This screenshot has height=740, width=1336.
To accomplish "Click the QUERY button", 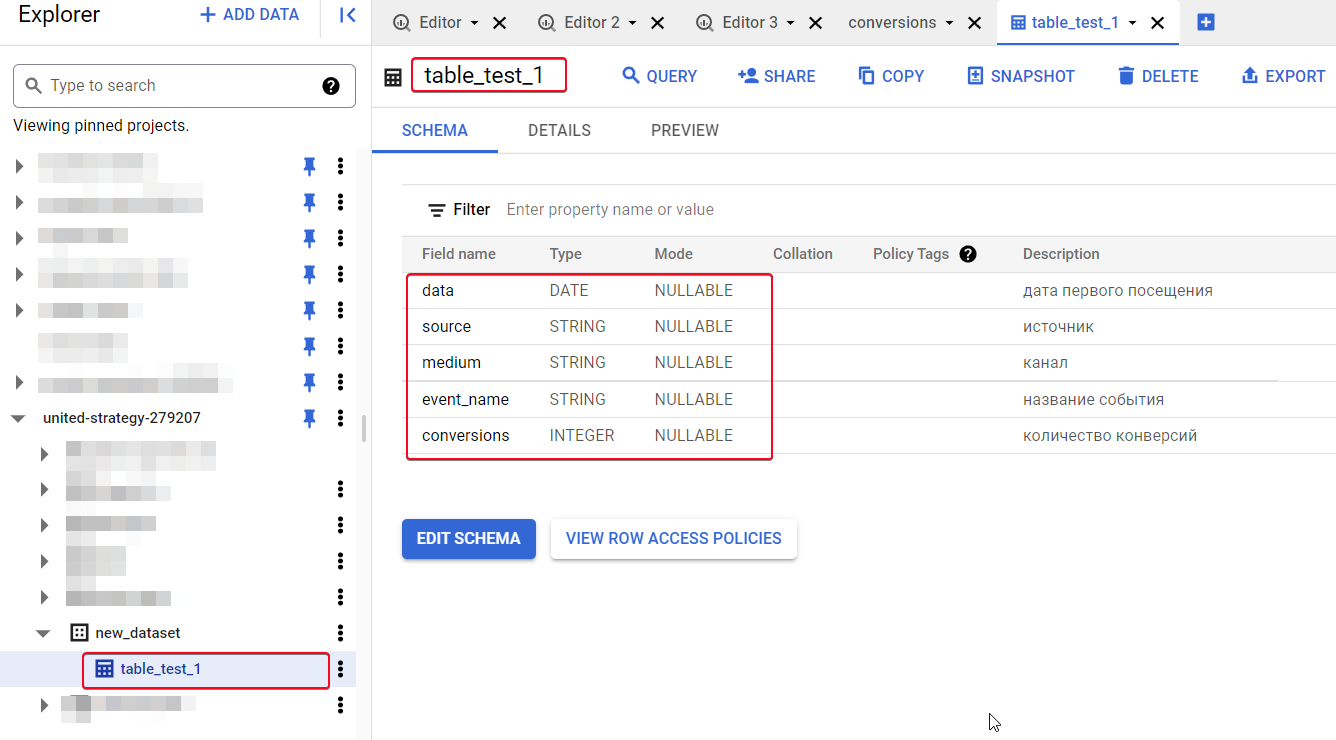I will click(x=659, y=76).
